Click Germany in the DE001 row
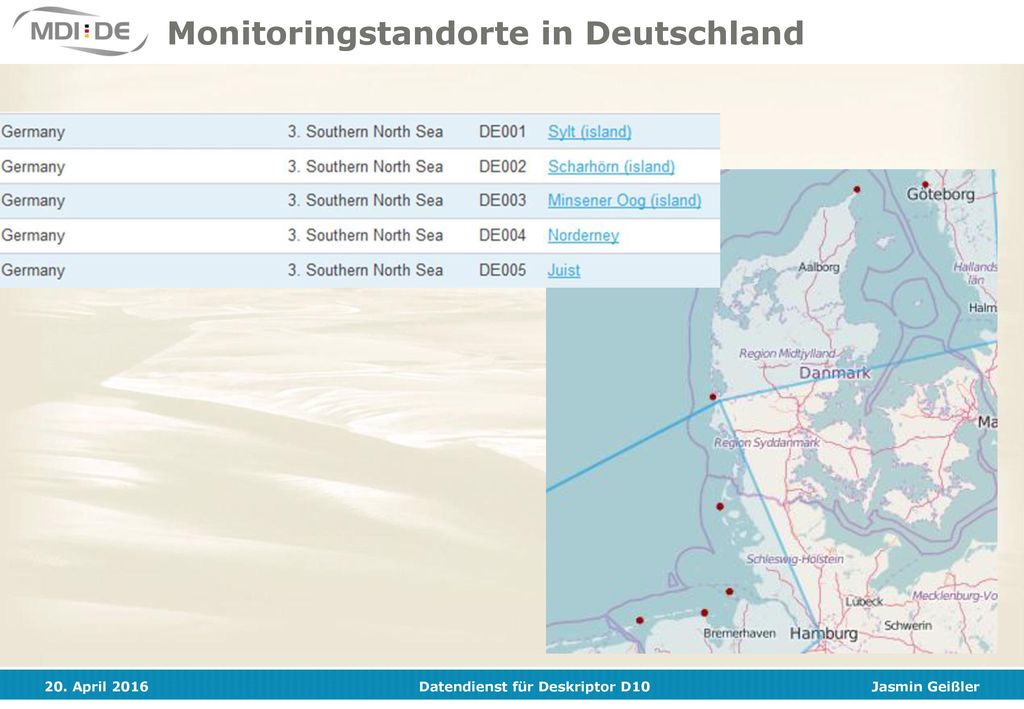This screenshot has width=1024, height=709. pyautogui.click(x=33, y=132)
